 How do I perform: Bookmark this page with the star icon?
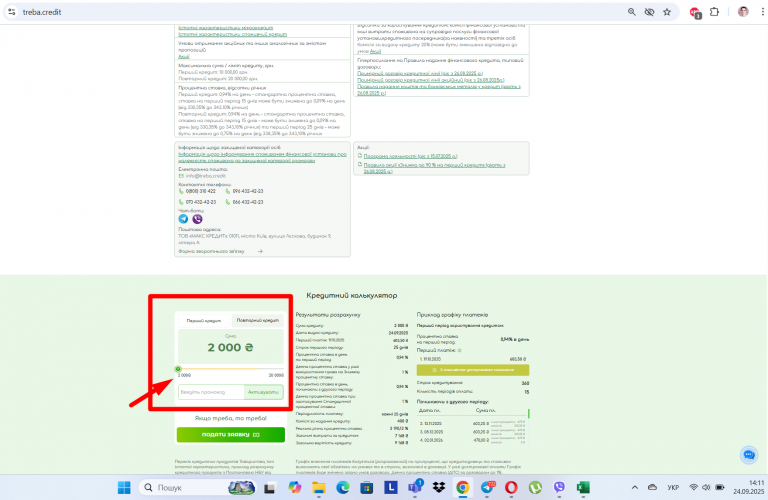(x=667, y=12)
